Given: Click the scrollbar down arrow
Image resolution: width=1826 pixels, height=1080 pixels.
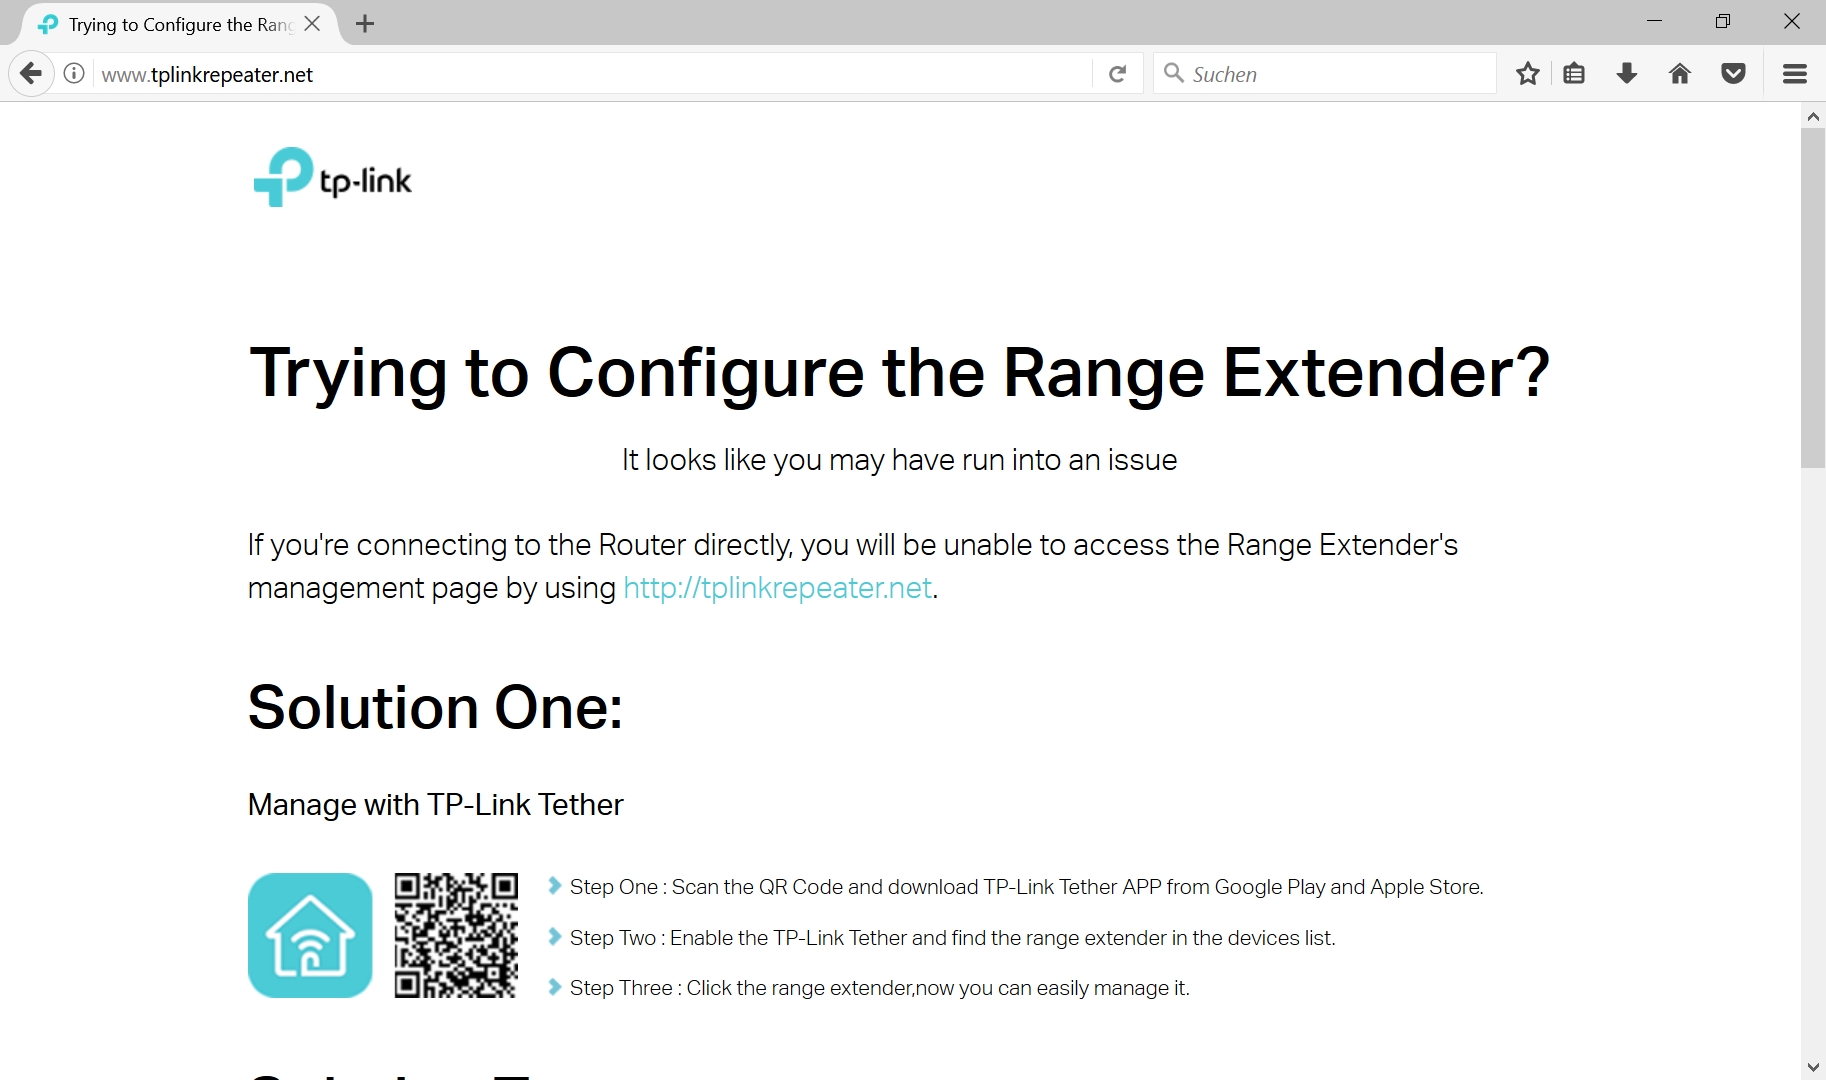Looking at the screenshot, I should tap(1813, 1067).
